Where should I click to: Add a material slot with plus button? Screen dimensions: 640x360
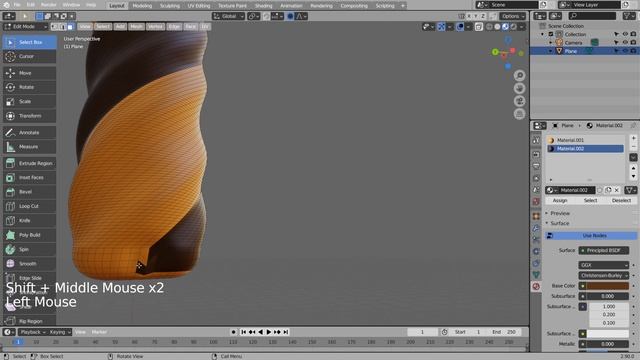(633, 138)
